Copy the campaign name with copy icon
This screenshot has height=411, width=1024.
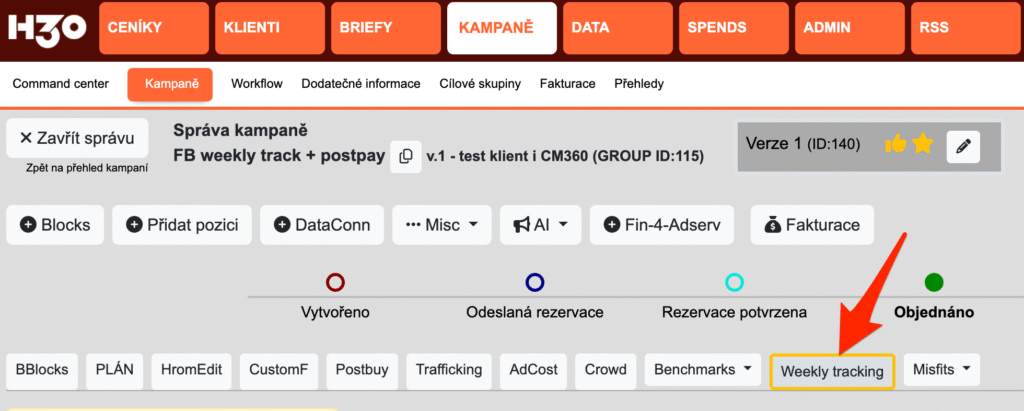pyautogui.click(x=405, y=156)
